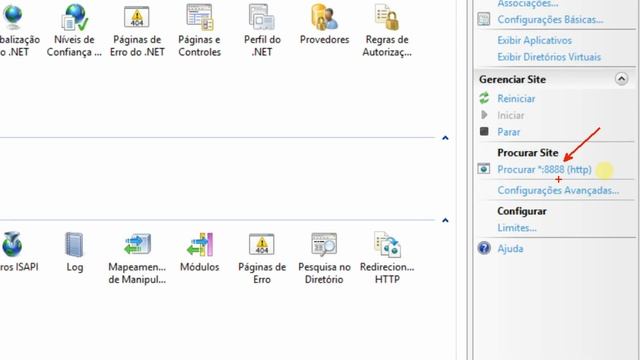Open the Log feature icon
The width and height of the screenshot is (640, 360).
coord(74,244)
